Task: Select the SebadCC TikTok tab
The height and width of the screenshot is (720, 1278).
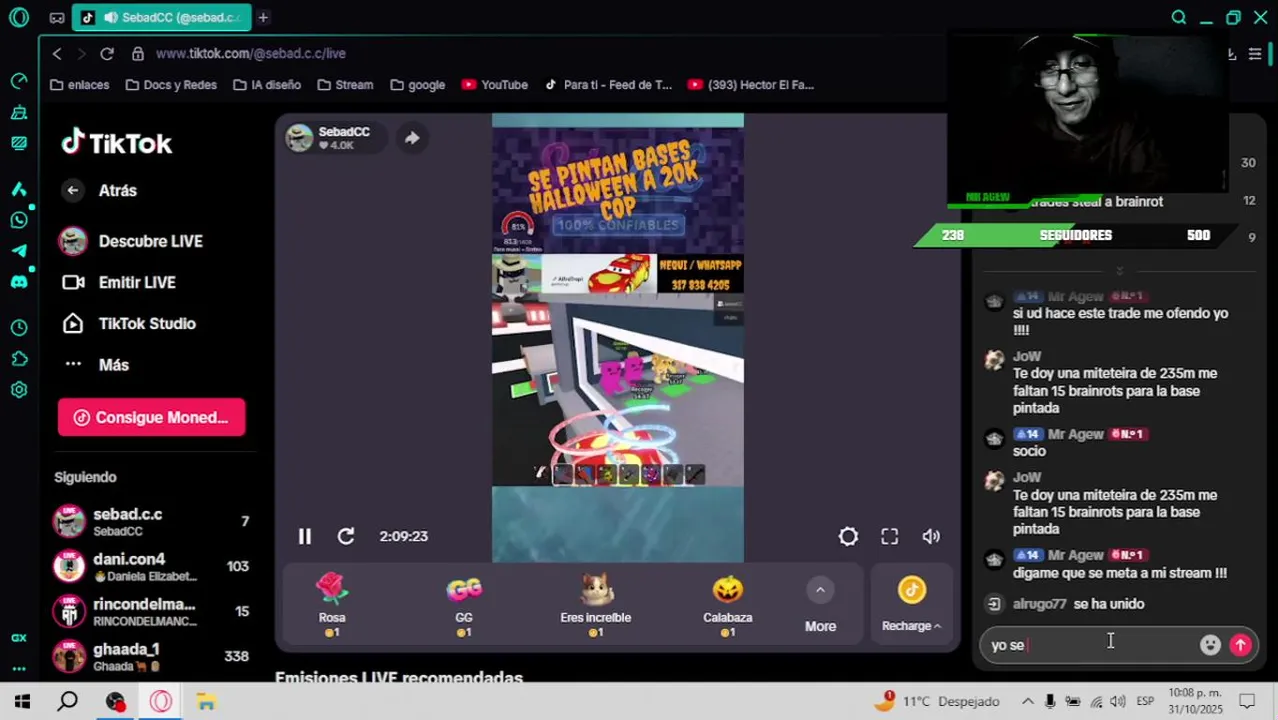Action: pyautogui.click(x=163, y=17)
